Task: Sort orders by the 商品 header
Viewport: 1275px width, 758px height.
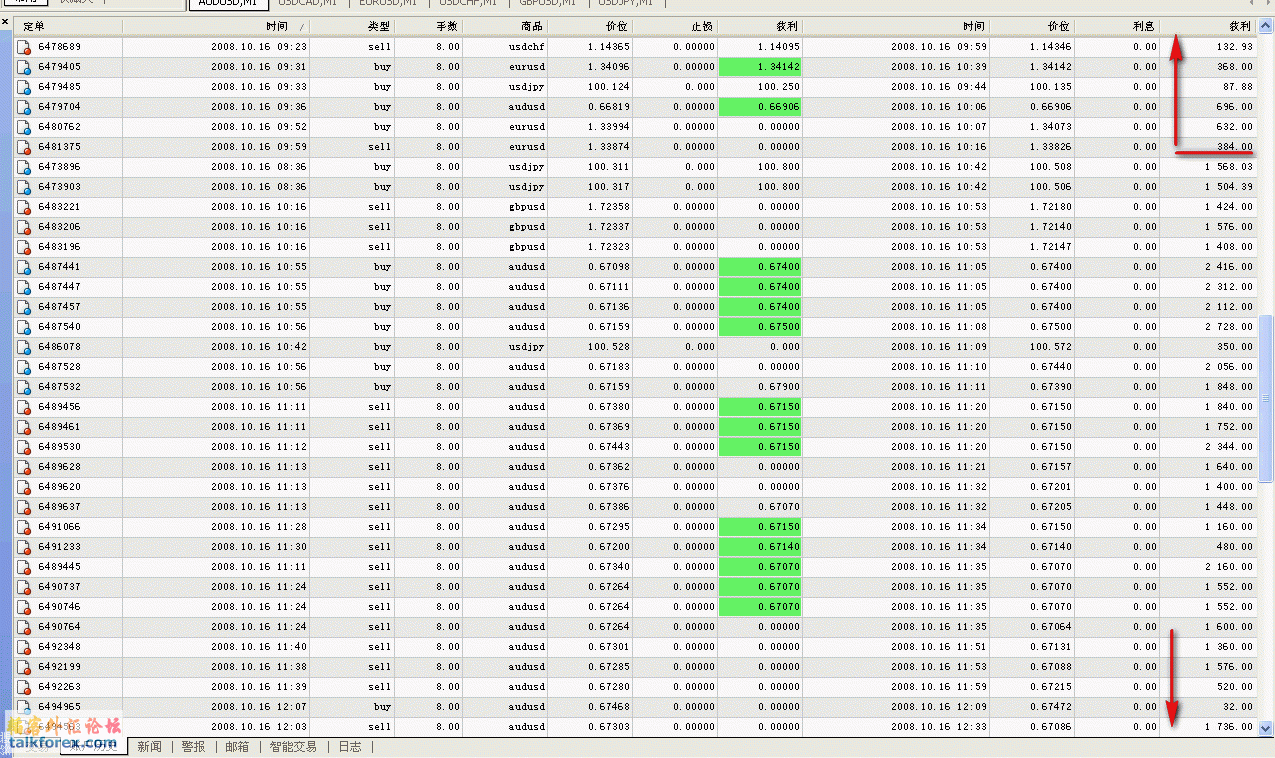Action: click(x=506, y=26)
